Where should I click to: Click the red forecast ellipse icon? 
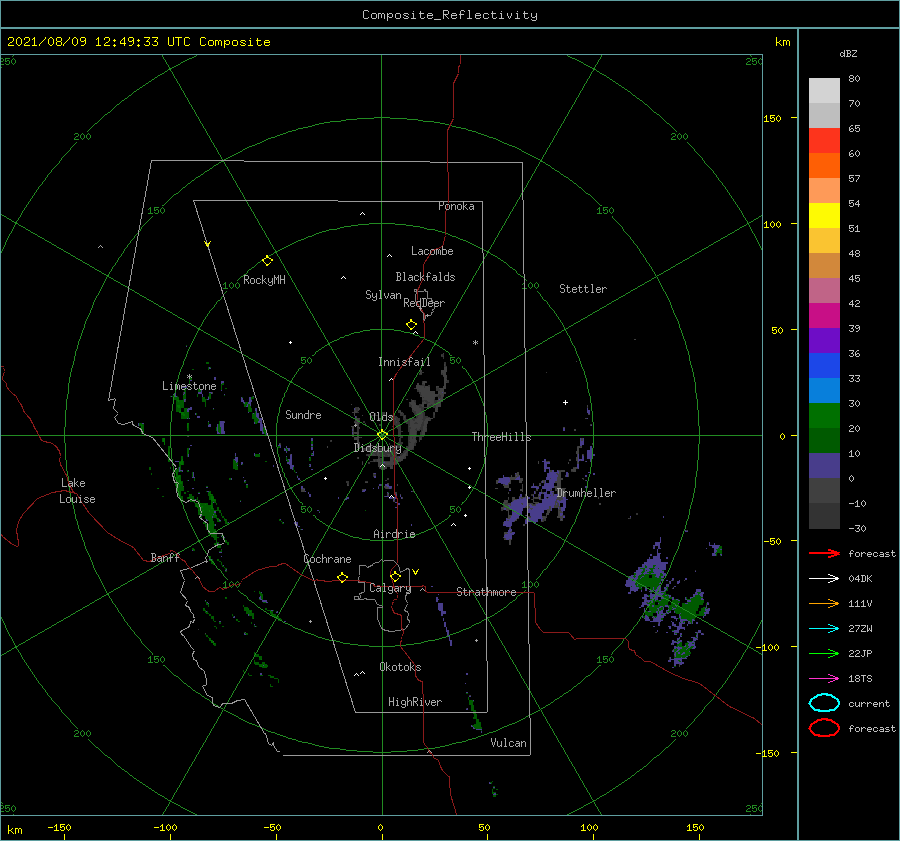click(x=824, y=728)
